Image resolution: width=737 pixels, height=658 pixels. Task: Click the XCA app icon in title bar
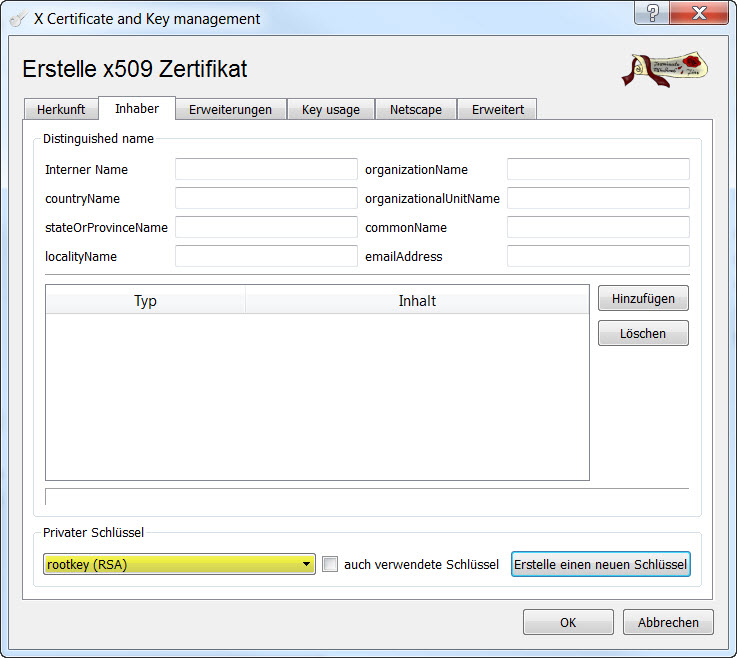18,18
